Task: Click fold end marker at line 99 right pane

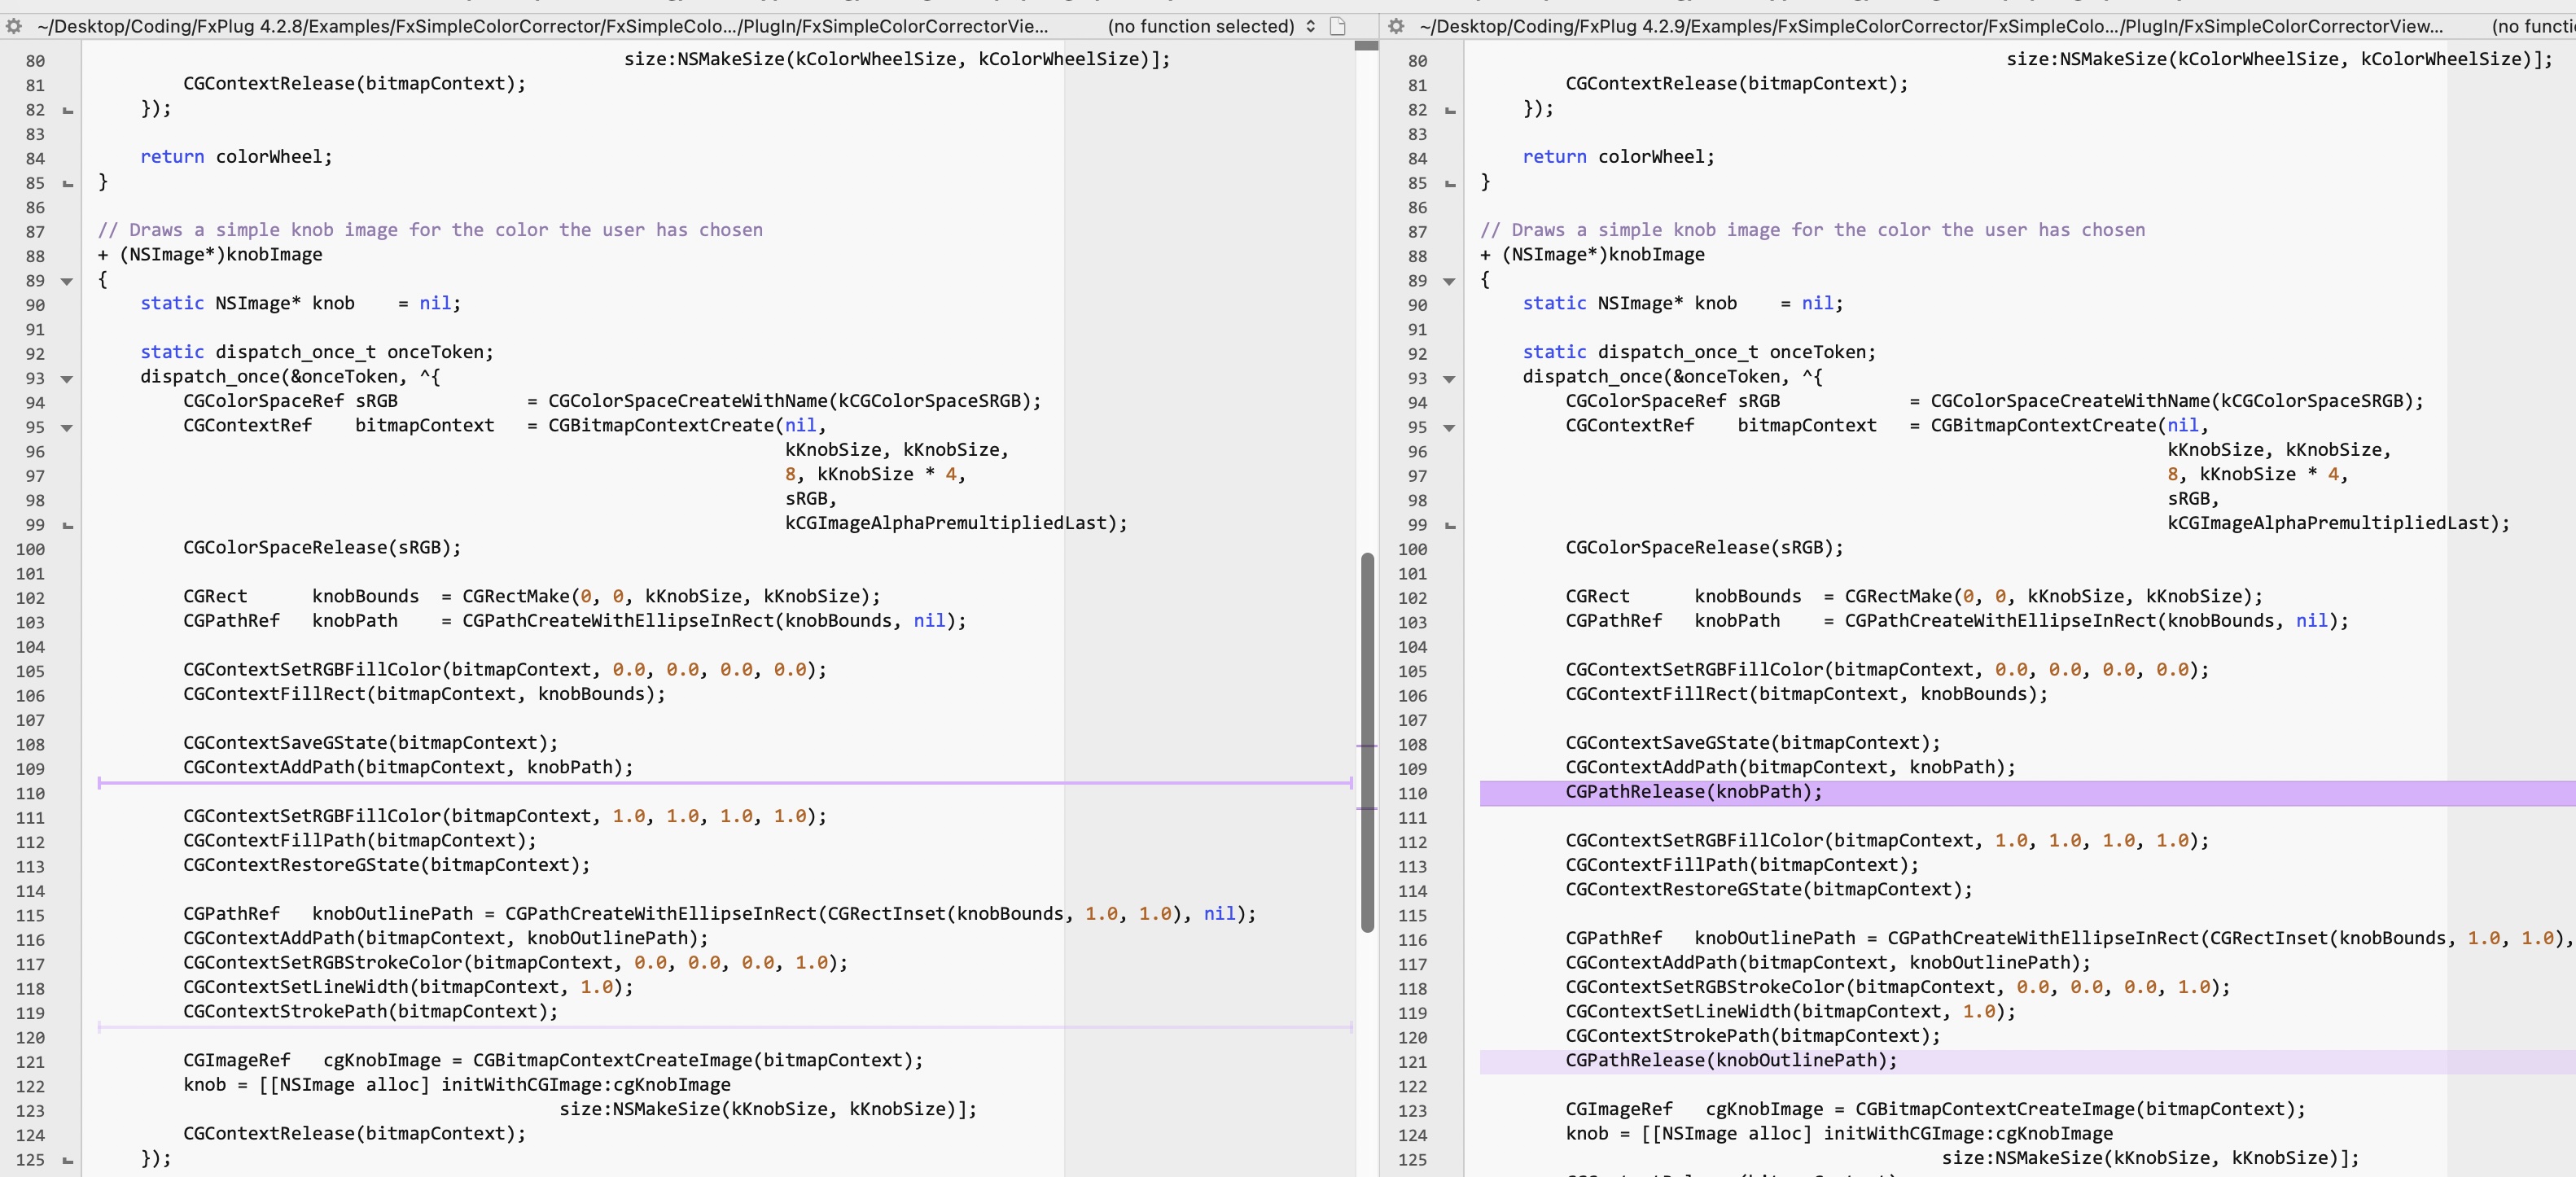Action: coord(1450,526)
